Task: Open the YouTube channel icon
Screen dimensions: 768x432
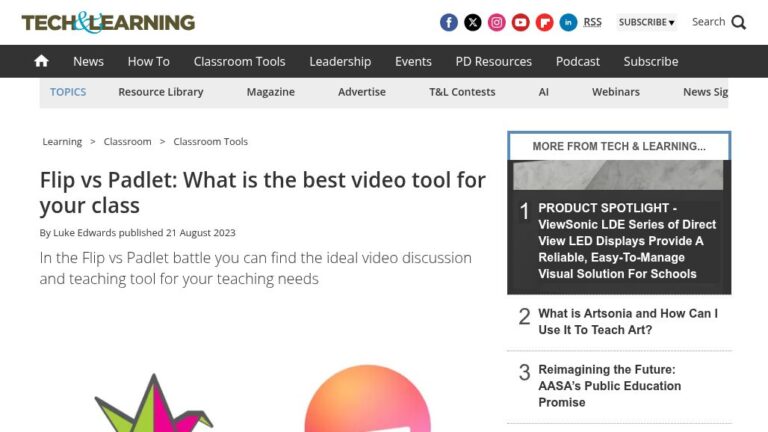Action: (x=521, y=23)
